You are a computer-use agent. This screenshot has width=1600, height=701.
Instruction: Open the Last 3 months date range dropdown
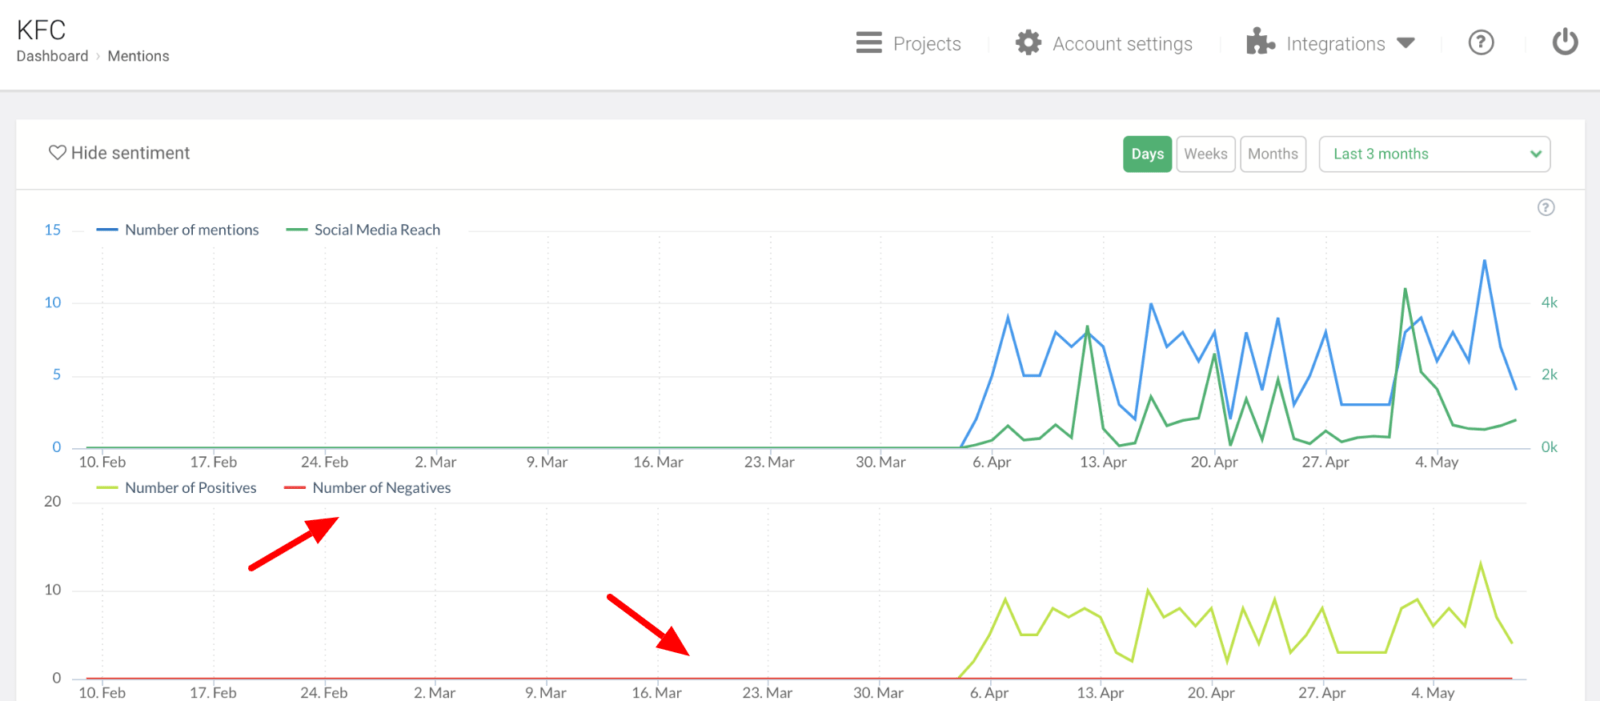1434,154
